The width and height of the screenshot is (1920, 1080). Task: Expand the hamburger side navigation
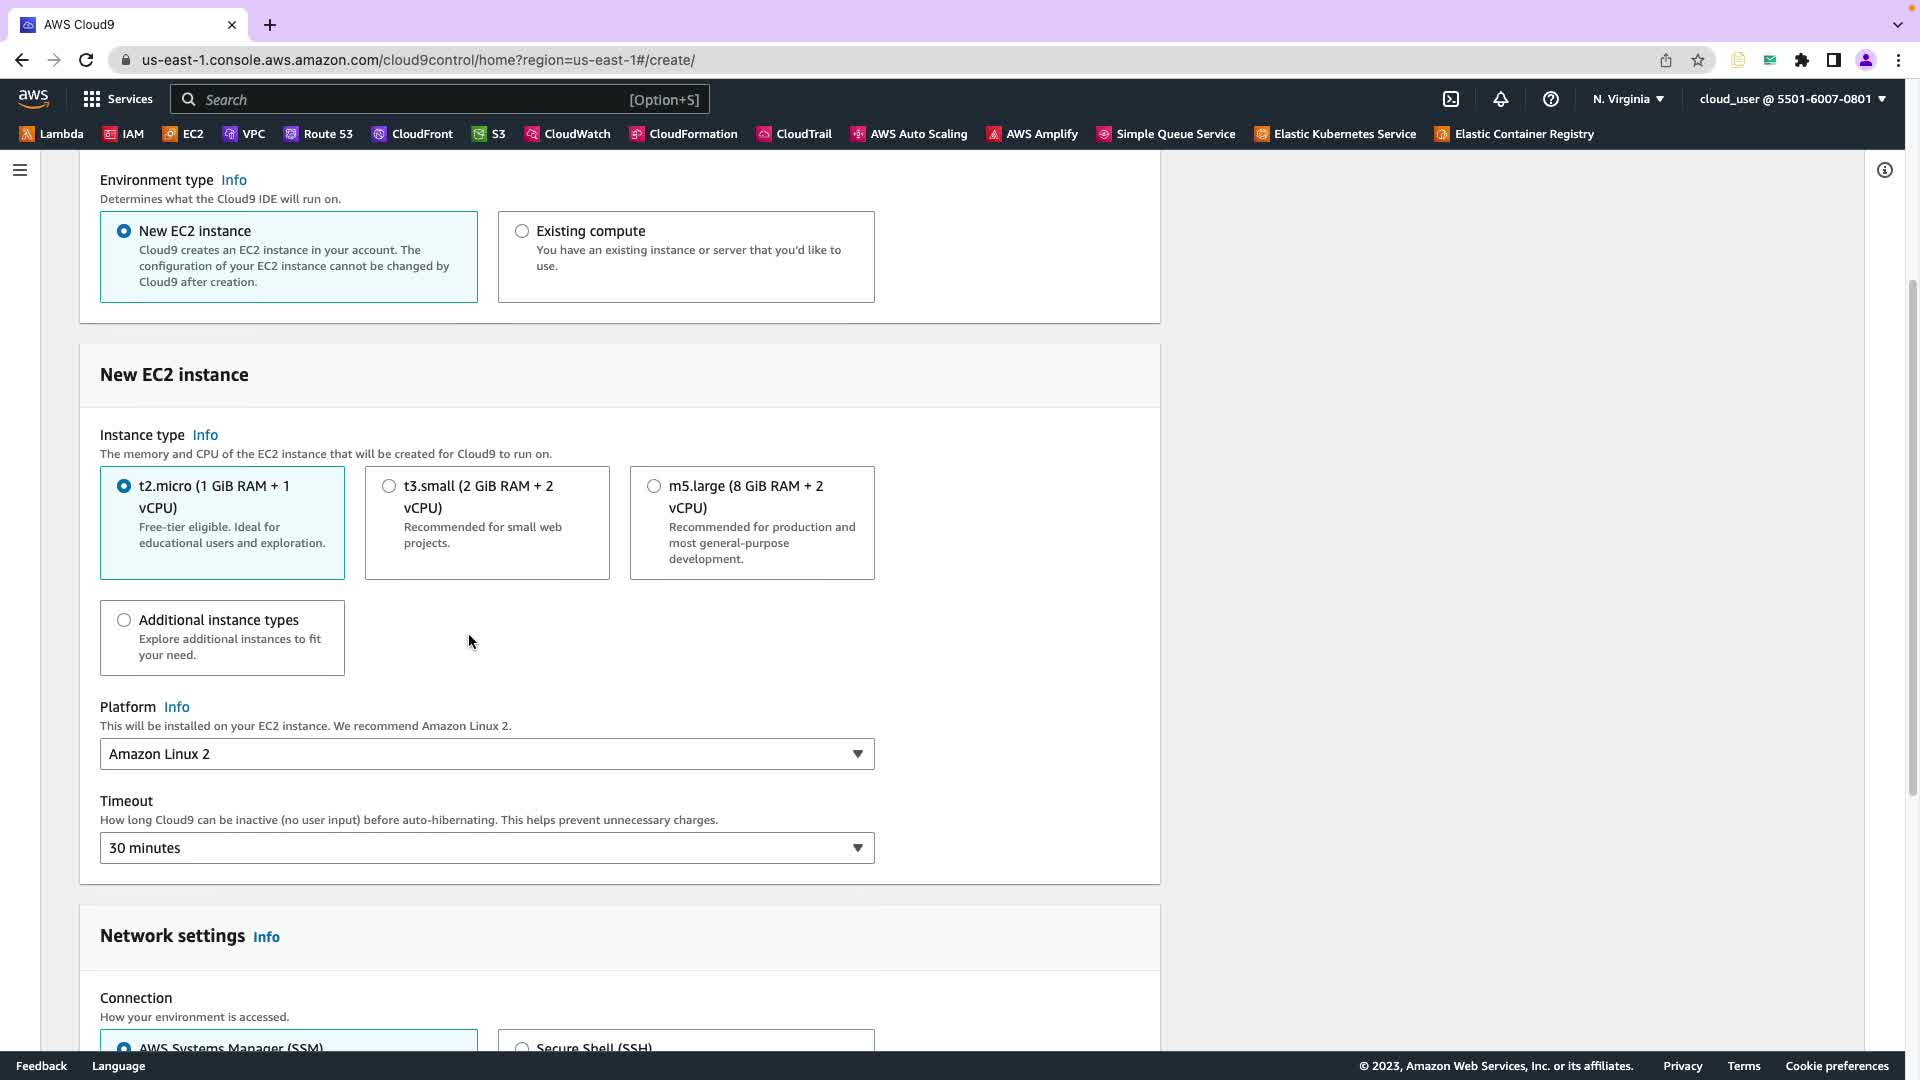(x=19, y=170)
